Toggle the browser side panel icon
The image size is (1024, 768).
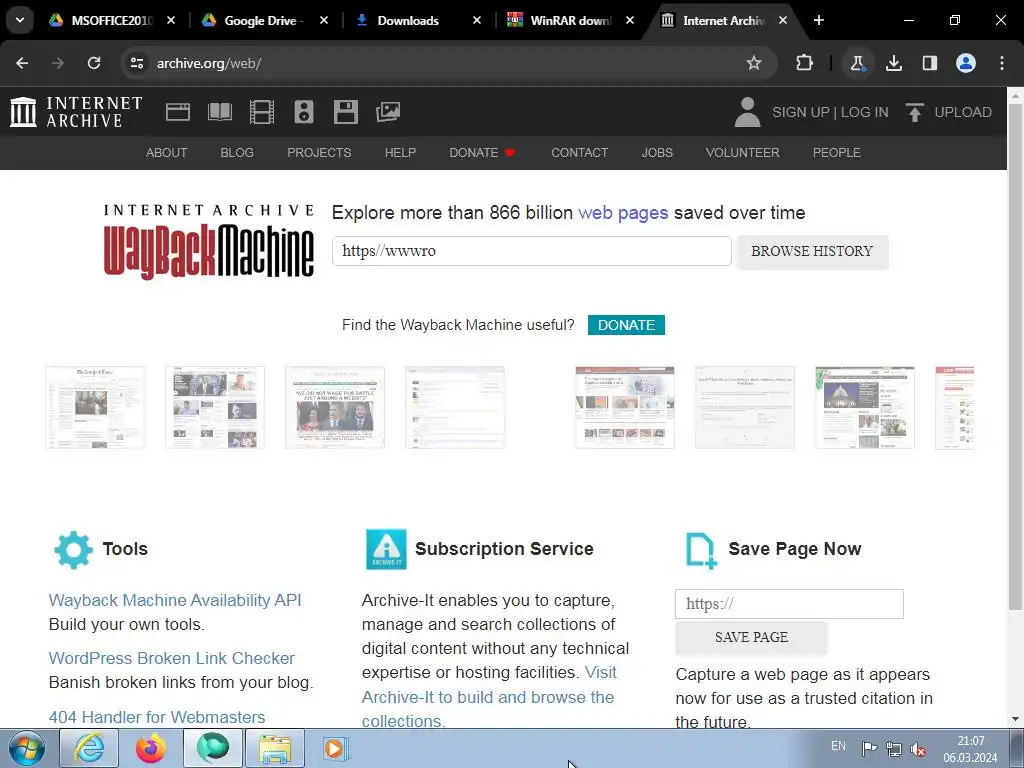pos(929,63)
